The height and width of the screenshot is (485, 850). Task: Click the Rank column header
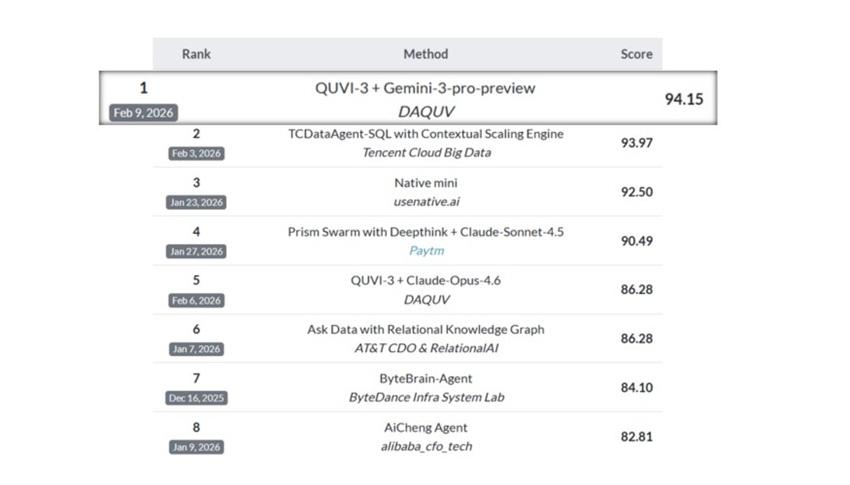(196, 54)
